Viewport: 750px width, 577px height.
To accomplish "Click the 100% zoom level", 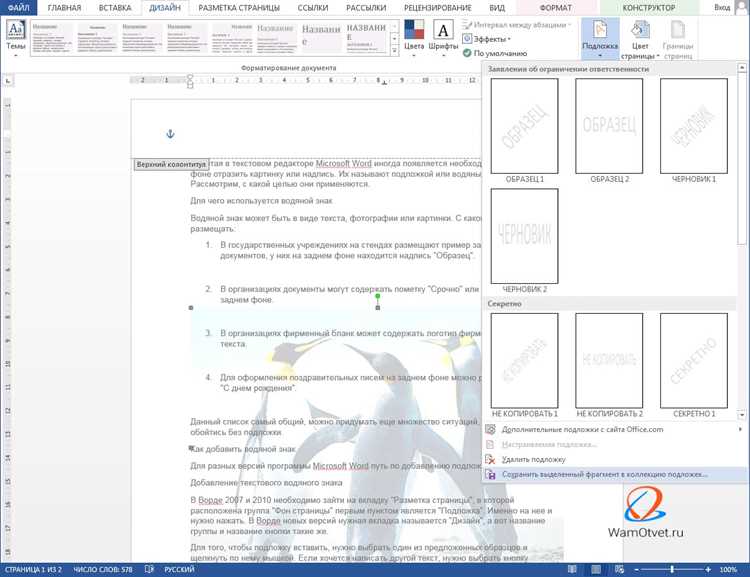I will click(728, 569).
